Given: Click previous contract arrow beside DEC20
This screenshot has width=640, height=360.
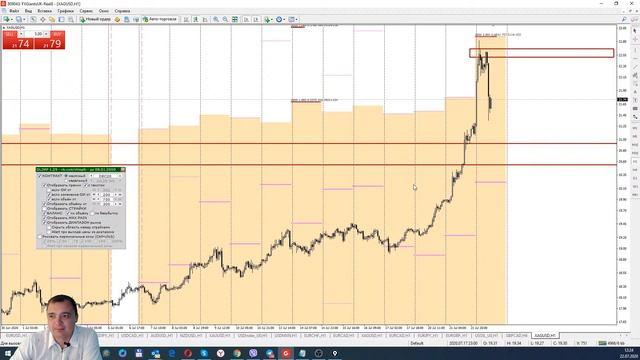Looking at the screenshot, I should click(91, 176).
